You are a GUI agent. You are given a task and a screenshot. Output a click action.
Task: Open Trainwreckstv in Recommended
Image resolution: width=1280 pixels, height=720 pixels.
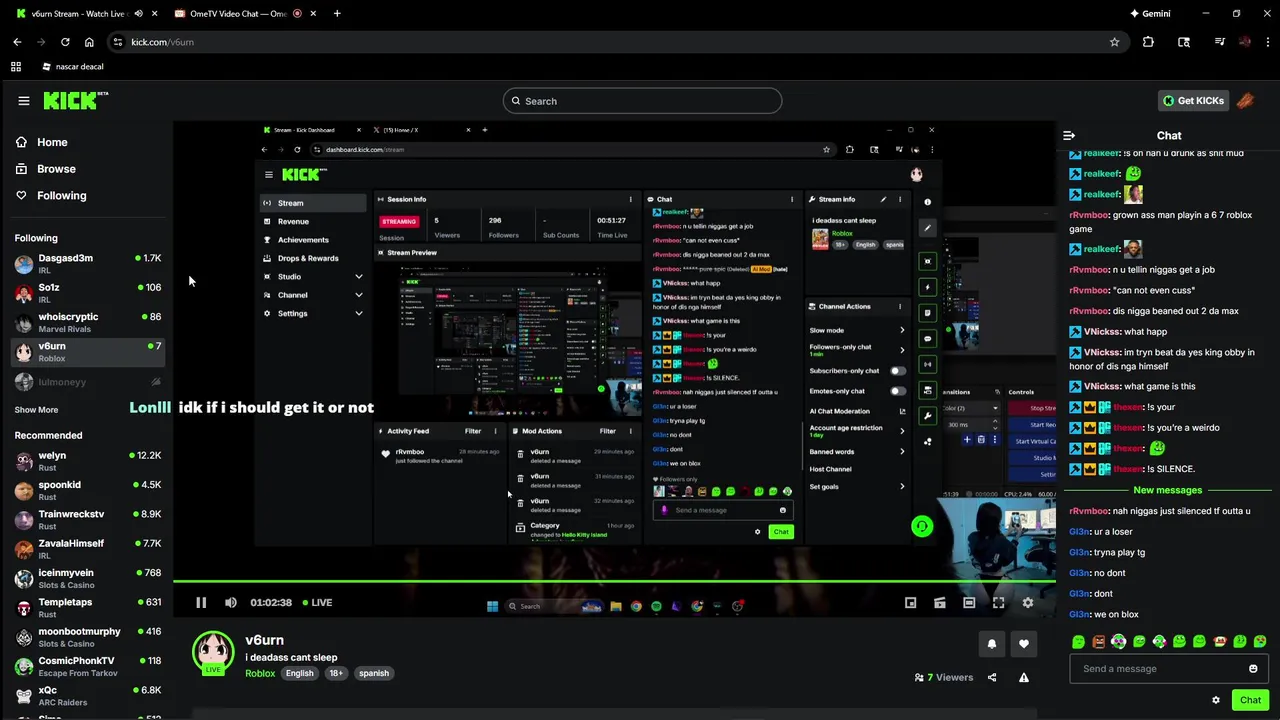(x=88, y=520)
